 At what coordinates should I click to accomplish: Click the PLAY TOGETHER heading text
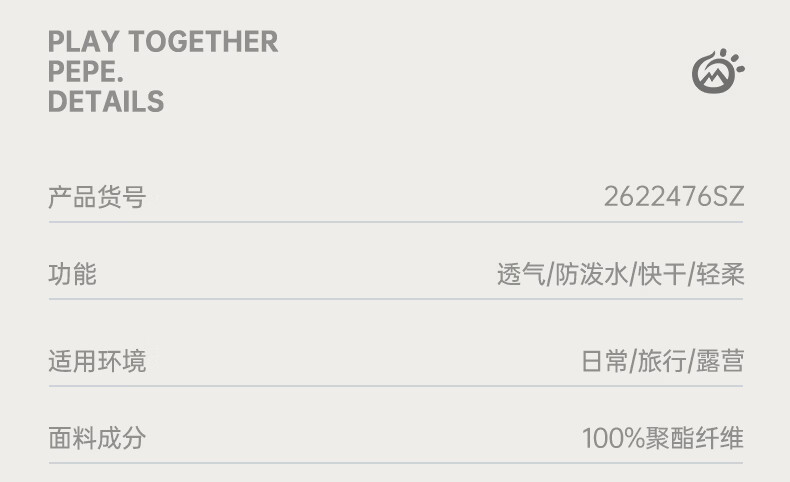(163, 42)
